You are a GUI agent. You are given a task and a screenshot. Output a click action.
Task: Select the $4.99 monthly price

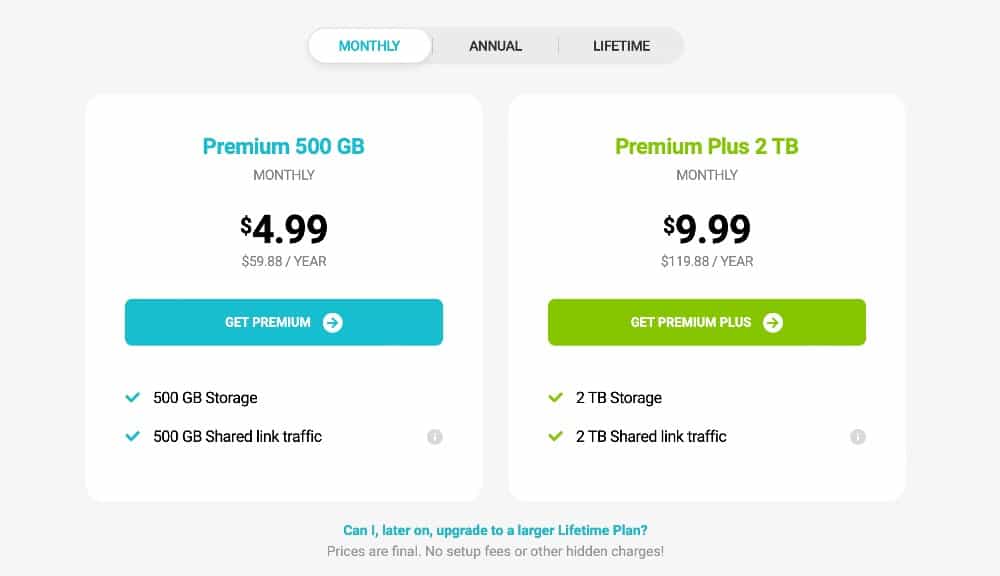point(284,229)
